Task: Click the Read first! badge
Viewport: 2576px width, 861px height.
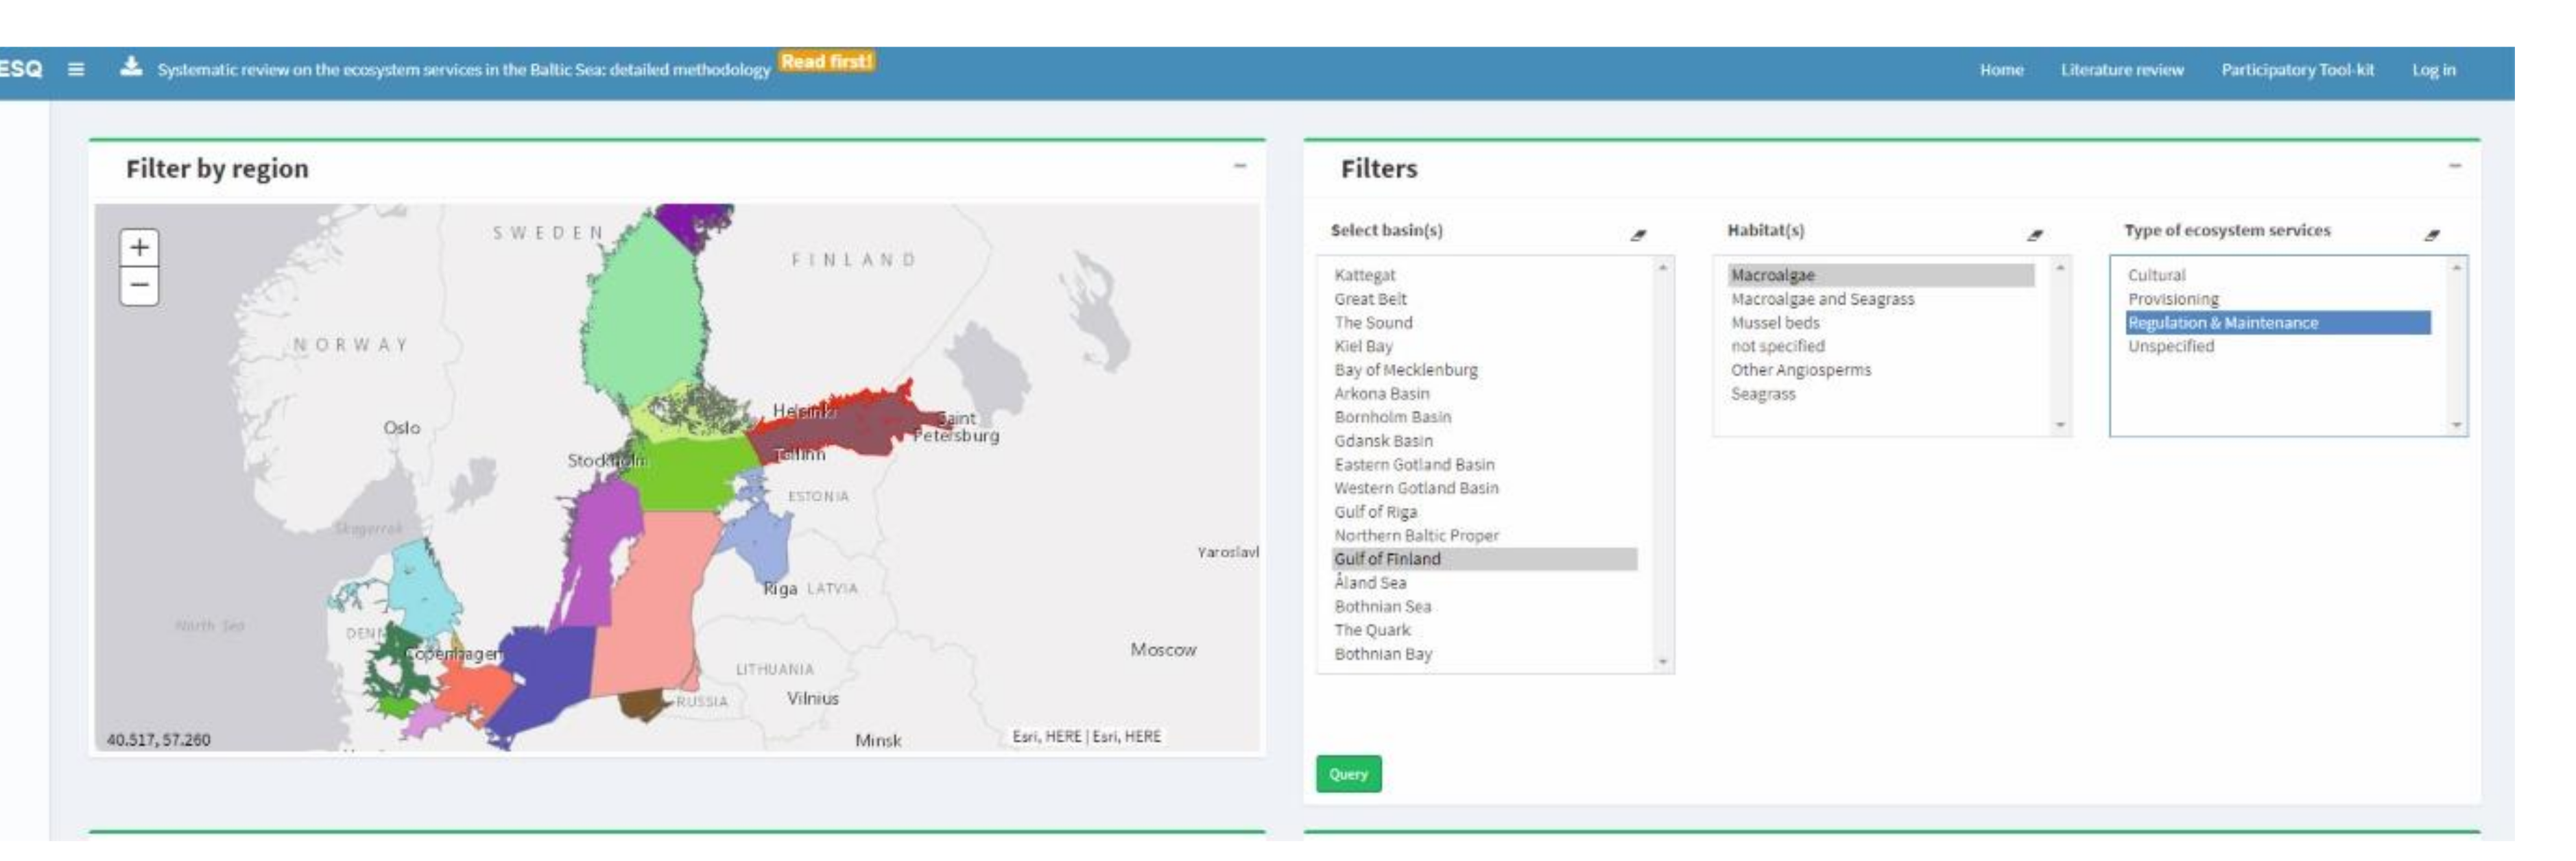Action: point(826,62)
